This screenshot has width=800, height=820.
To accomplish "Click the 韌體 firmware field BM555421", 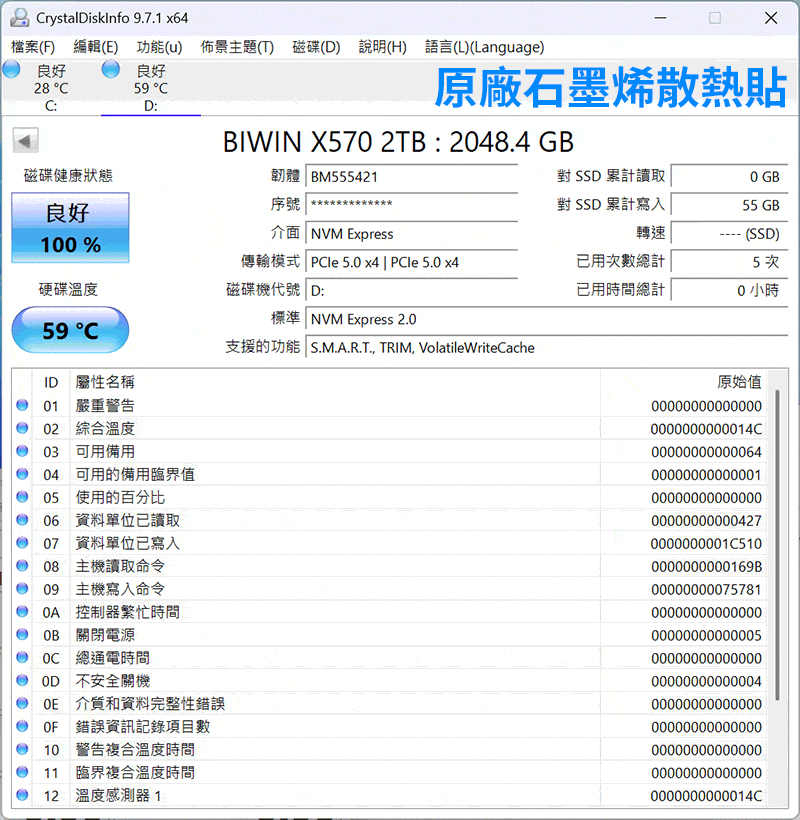I will pyautogui.click(x=412, y=177).
